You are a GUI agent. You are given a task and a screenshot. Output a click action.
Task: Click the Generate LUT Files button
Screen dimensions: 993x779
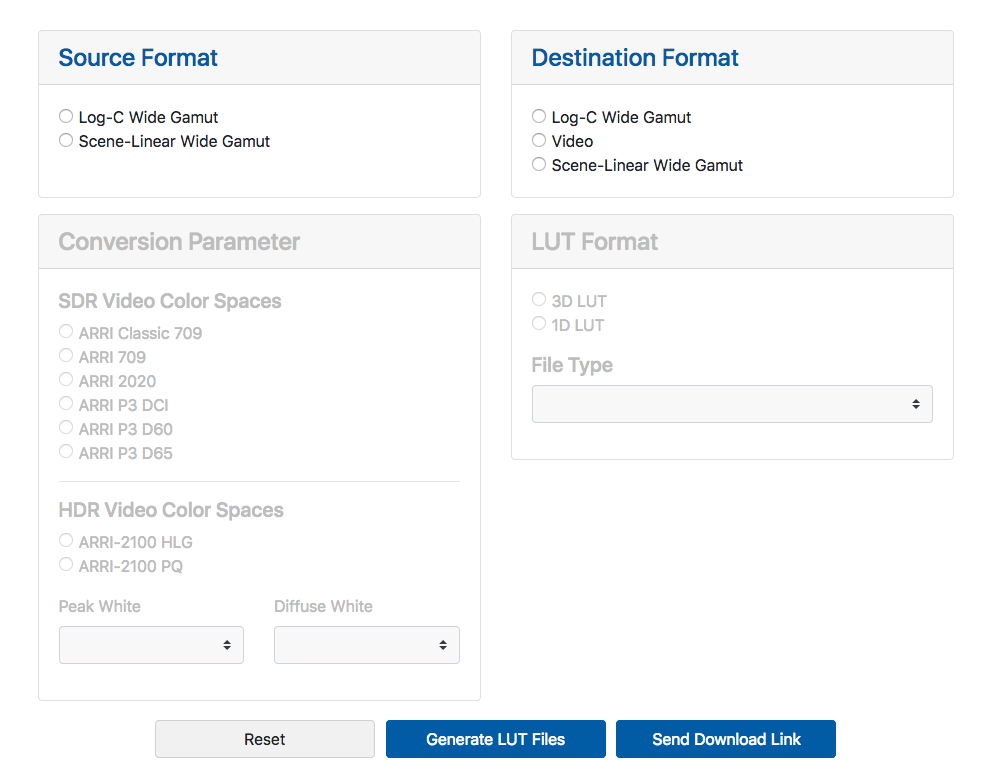495,739
